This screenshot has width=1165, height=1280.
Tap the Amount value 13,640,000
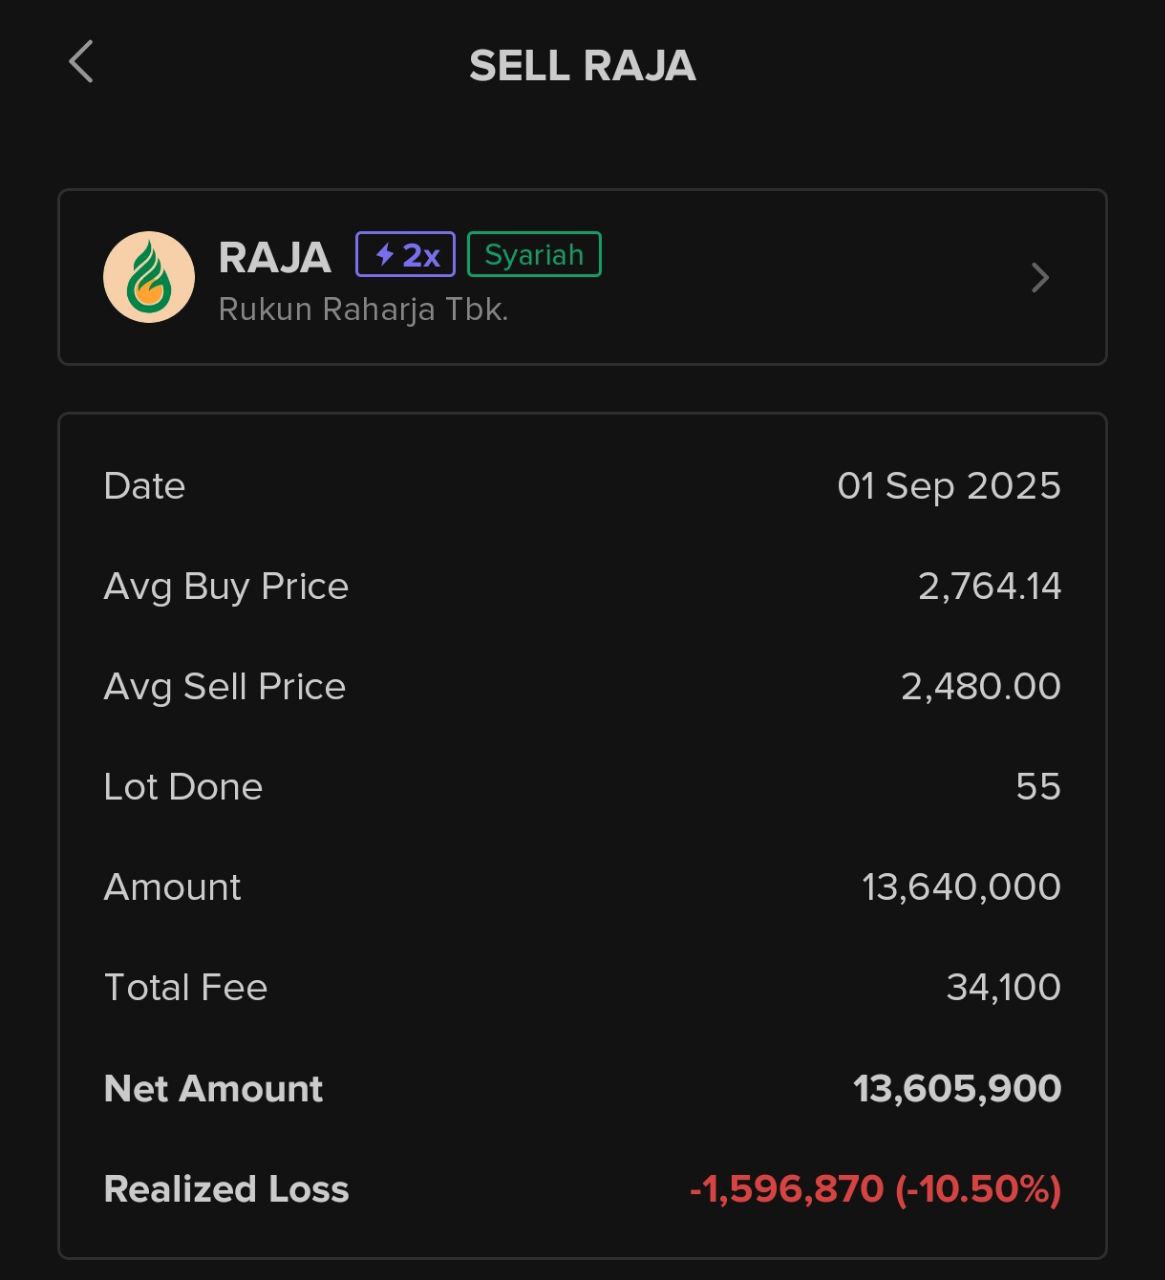(x=961, y=887)
